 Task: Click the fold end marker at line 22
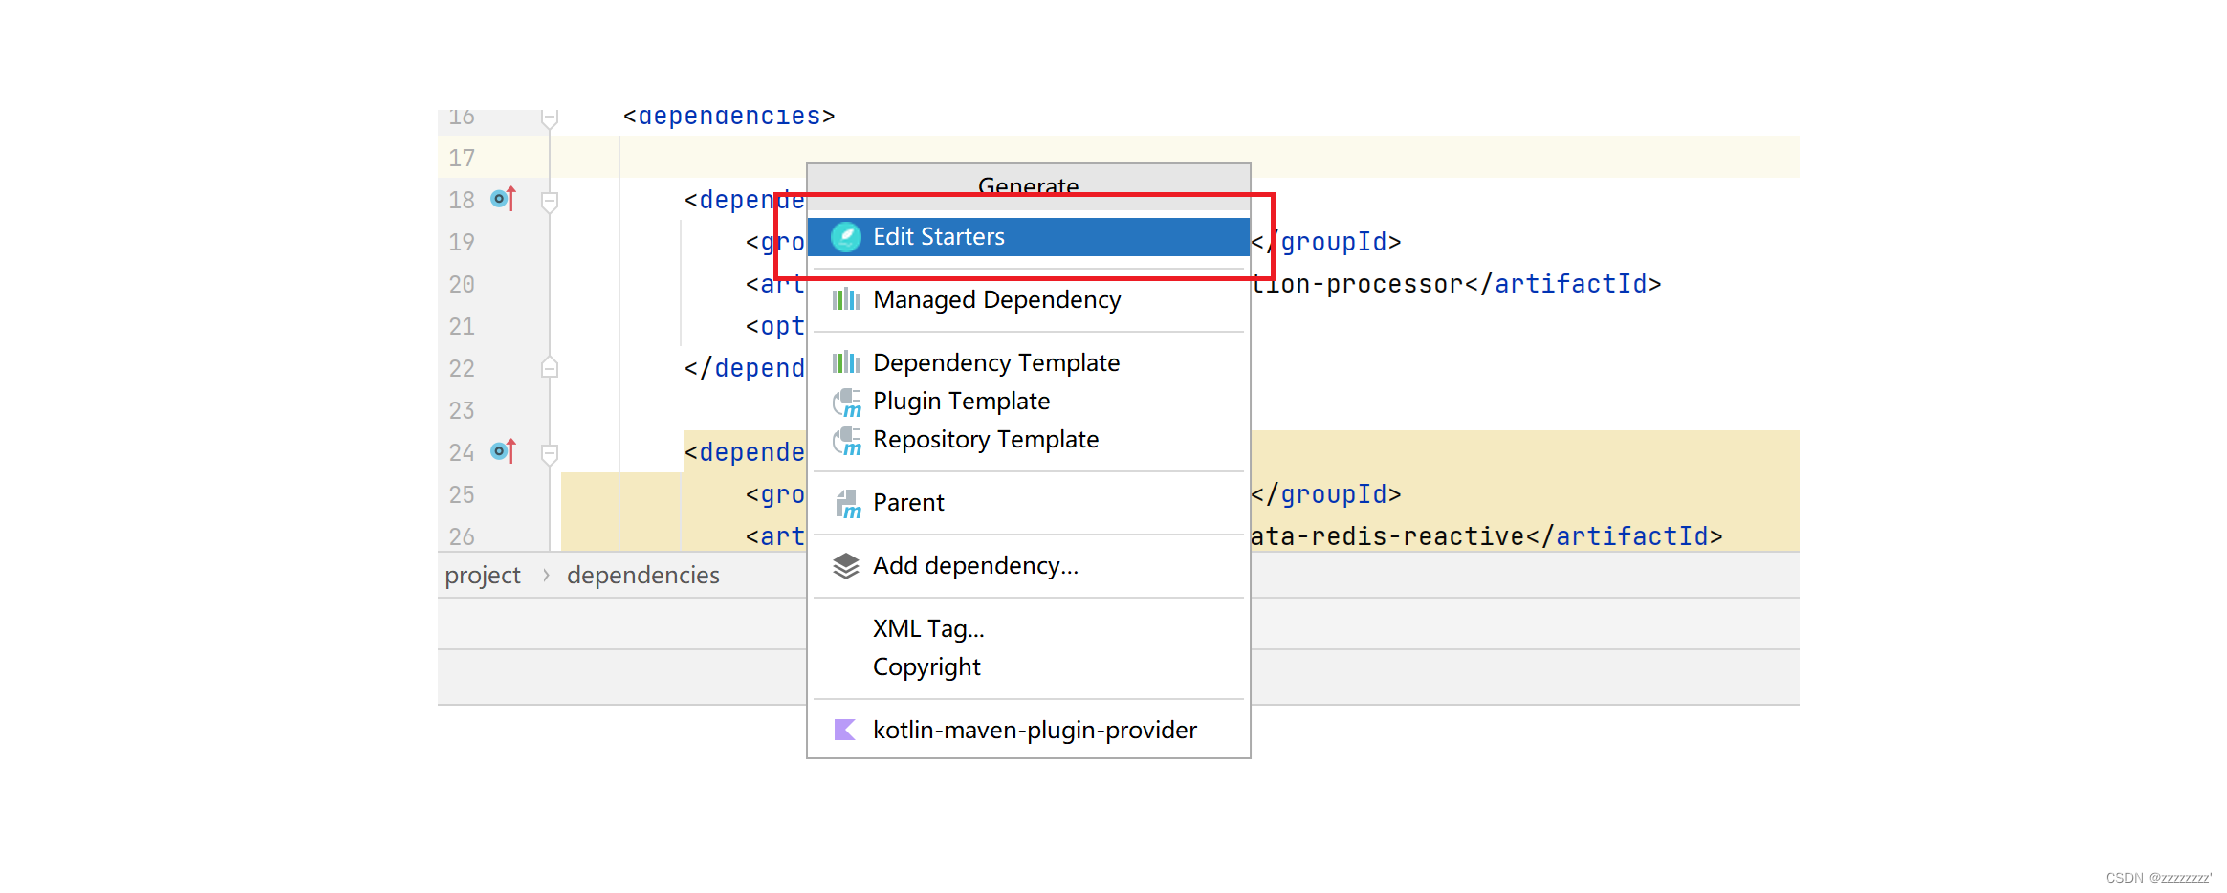(549, 368)
